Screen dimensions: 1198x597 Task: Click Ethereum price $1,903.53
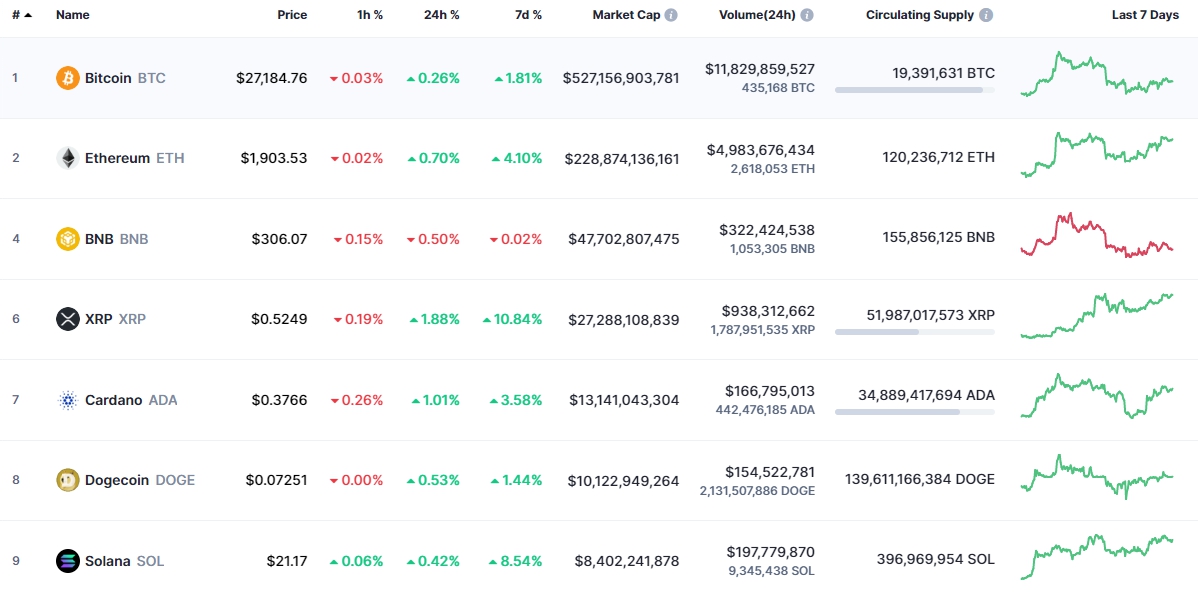[274, 158]
